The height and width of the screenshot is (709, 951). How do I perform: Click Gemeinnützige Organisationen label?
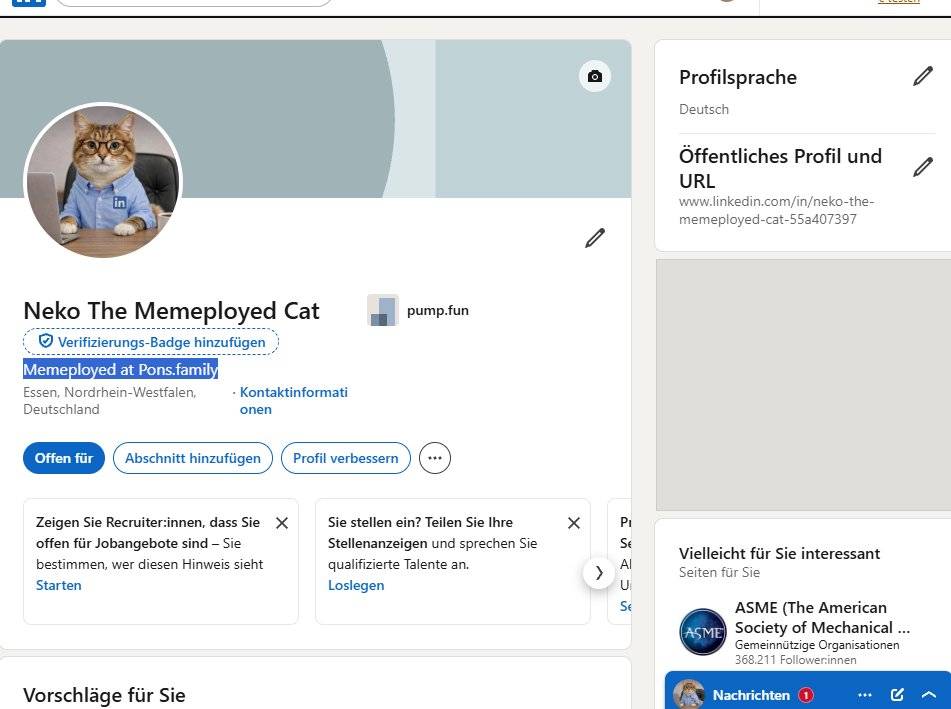pyautogui.click(x=817, y=645)
